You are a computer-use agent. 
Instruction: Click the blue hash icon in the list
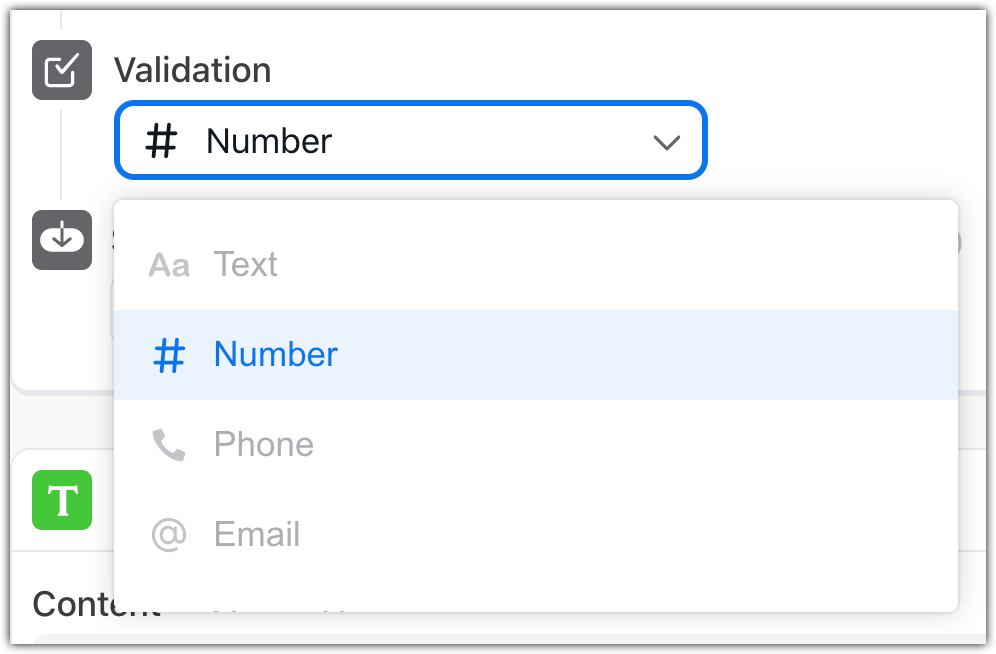[x=169, y=355]
